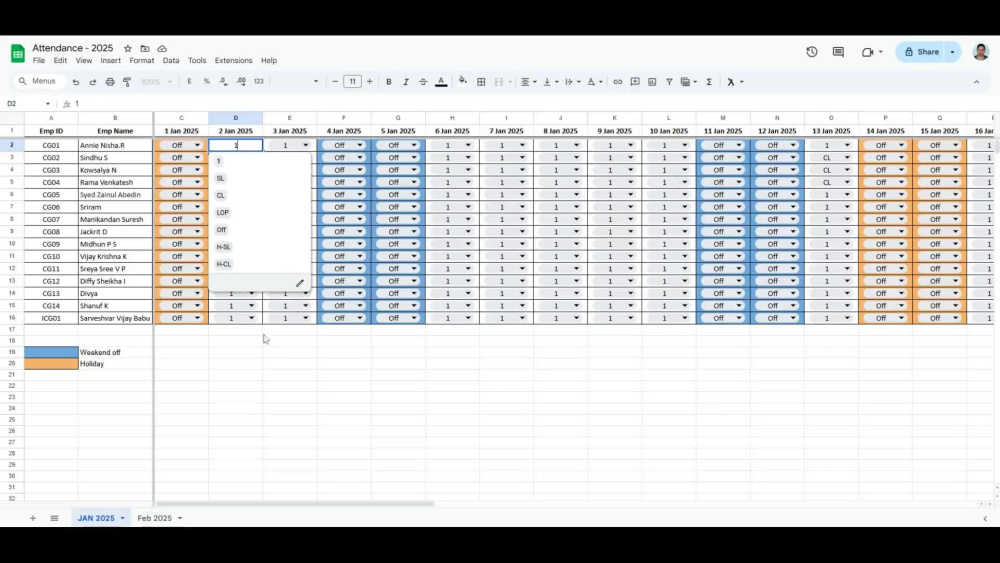1000x563 pixels.
Task: Insert a comment from toolbar
Action: point(635,82)
